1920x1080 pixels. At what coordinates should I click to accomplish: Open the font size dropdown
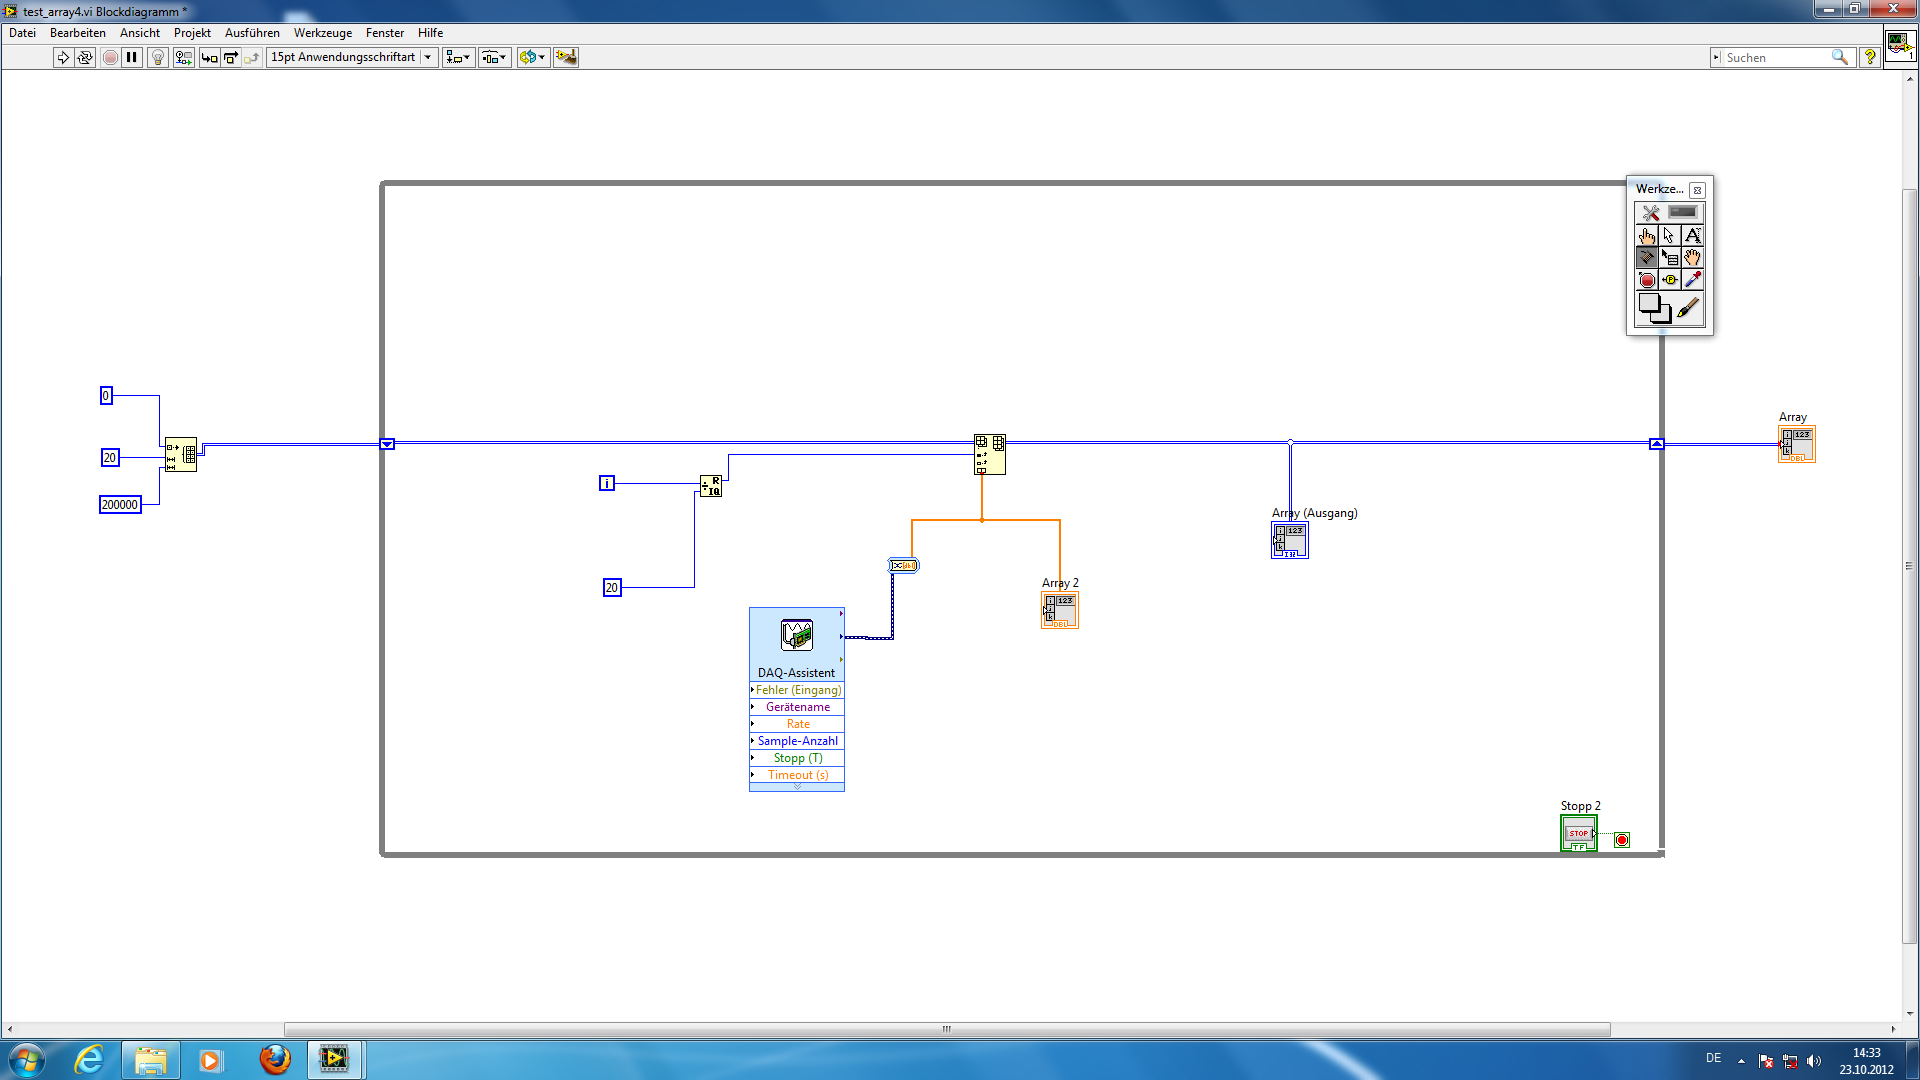pos(427,58)
